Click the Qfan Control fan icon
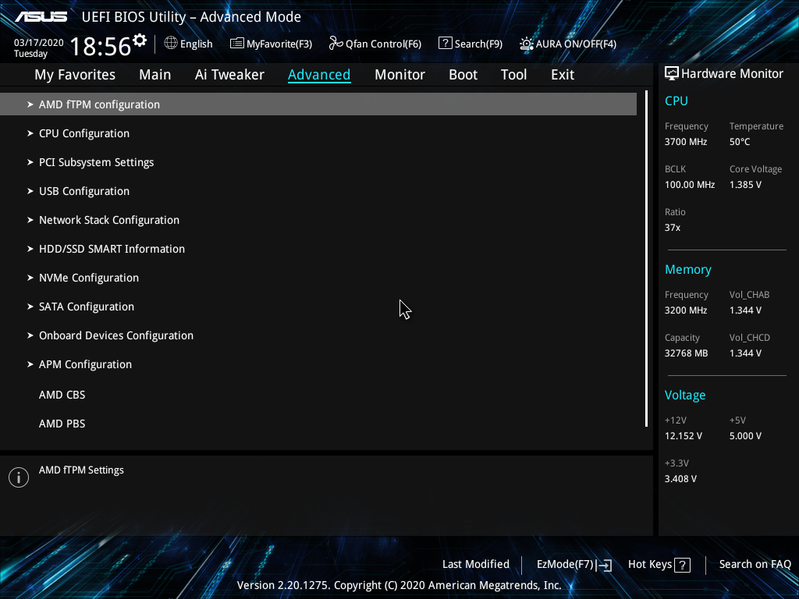The image size is (799, 599). point(336,43)
